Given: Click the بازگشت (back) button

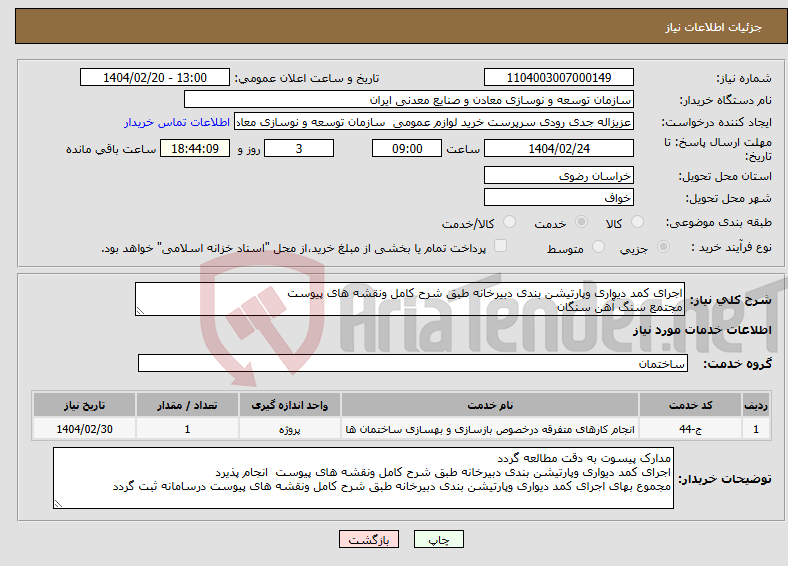Looking at the screenshot, I should [x=369, y=539].
